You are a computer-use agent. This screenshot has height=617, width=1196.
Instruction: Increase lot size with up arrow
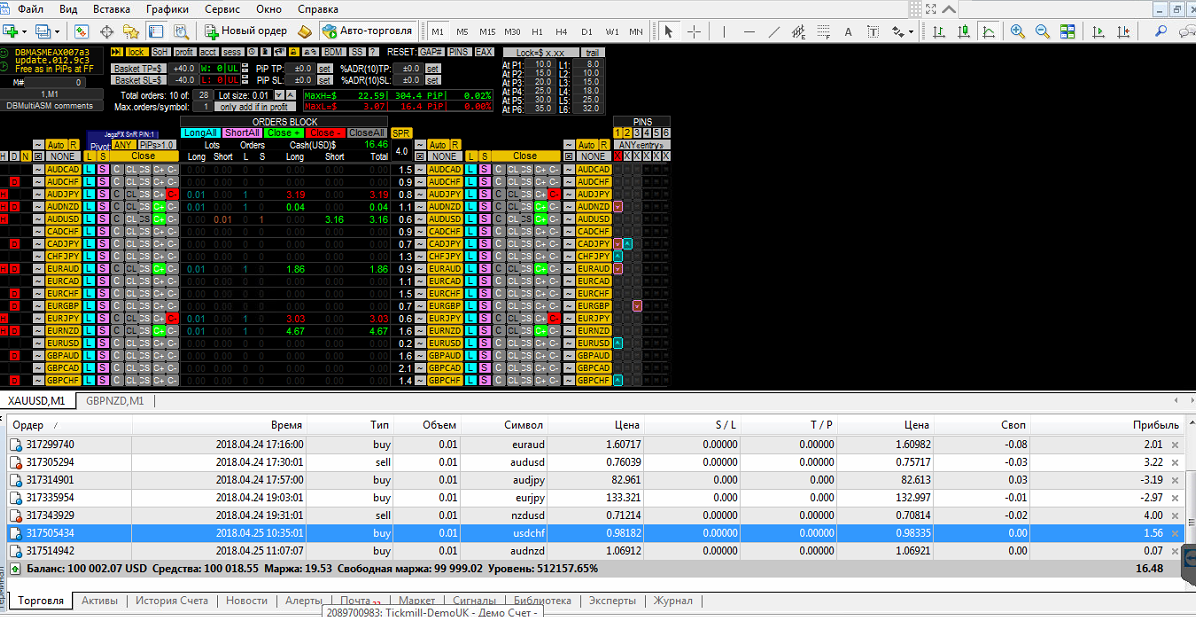[x=291, y=95]
